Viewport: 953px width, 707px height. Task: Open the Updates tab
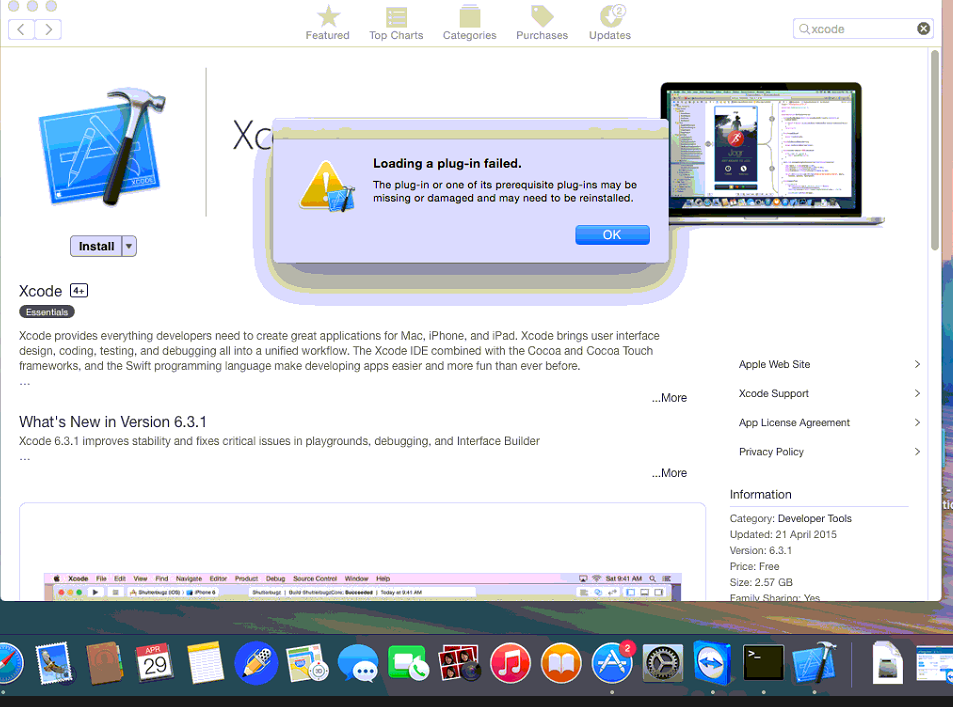610,23
